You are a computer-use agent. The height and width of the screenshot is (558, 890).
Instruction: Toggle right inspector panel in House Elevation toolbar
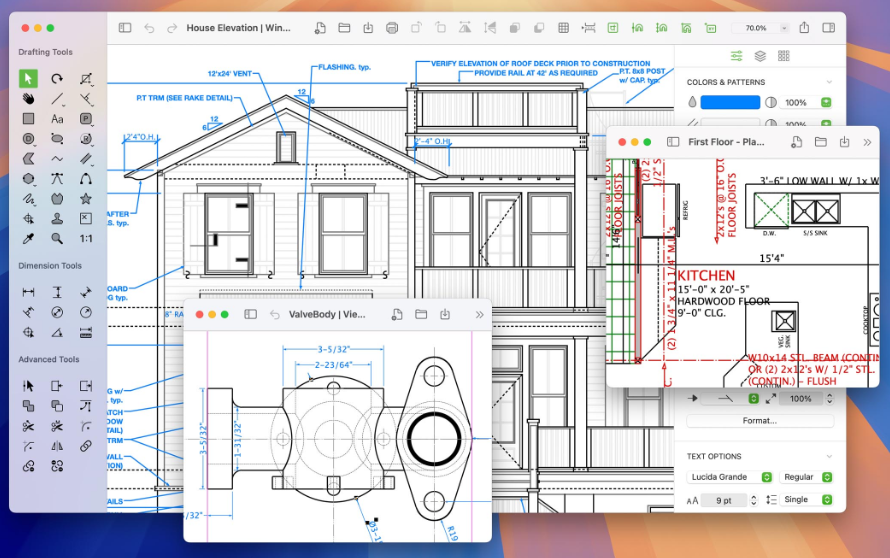[829, 28]
